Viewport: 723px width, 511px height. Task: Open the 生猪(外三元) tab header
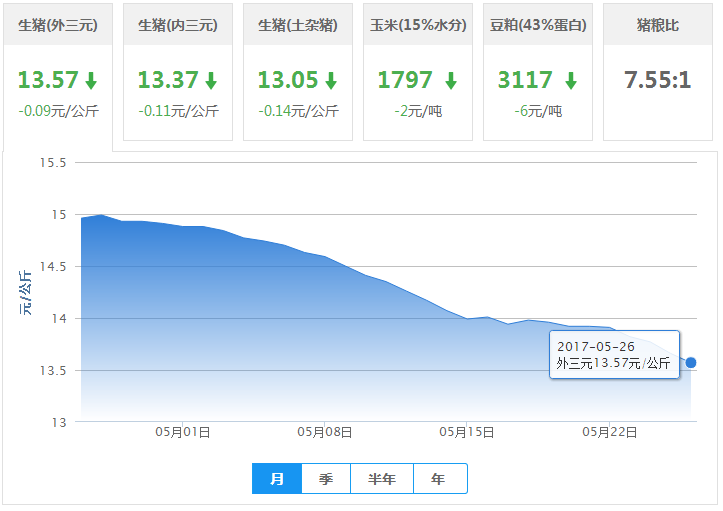point(58,25)
